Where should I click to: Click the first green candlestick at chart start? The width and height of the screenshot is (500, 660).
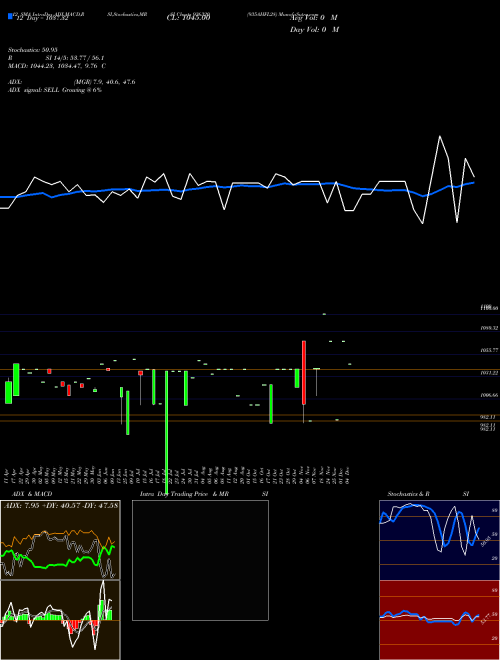8,392
